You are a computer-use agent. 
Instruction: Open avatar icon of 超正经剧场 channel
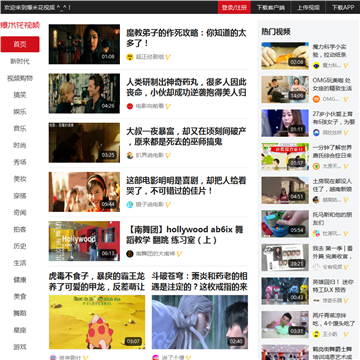tap(130, 57)
